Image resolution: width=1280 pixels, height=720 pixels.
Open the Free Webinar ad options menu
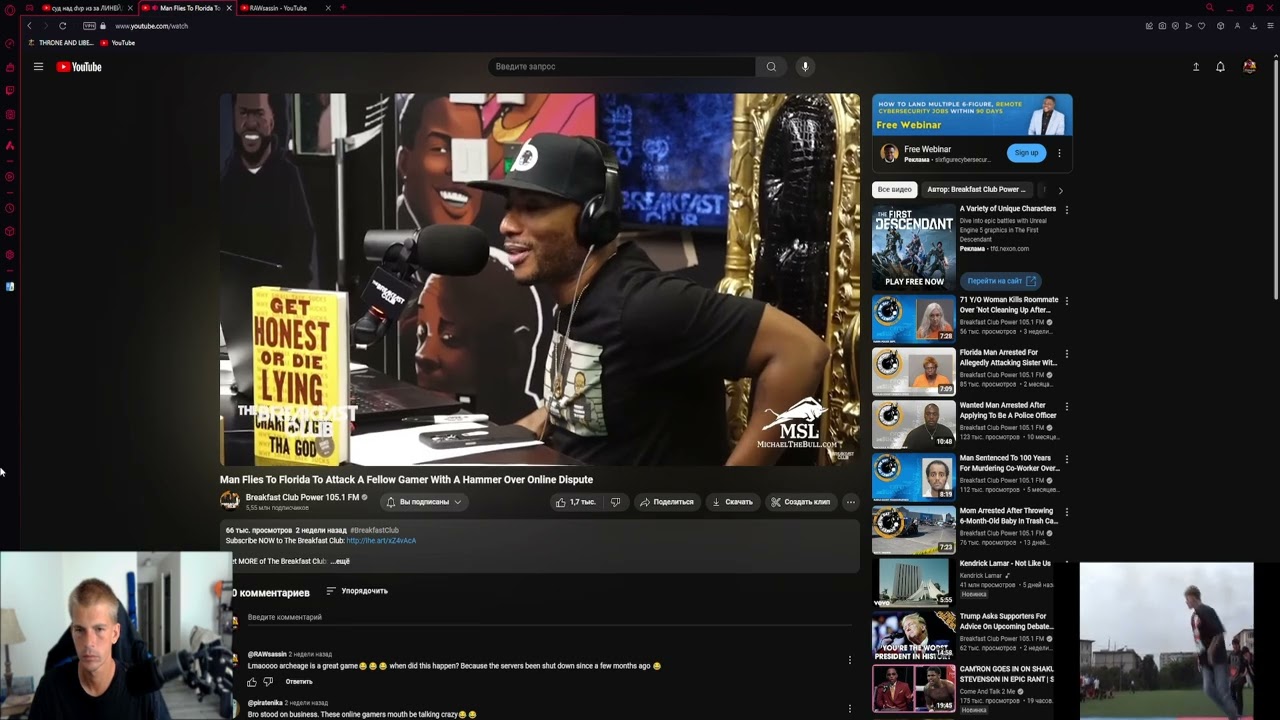click(1059, 153)
